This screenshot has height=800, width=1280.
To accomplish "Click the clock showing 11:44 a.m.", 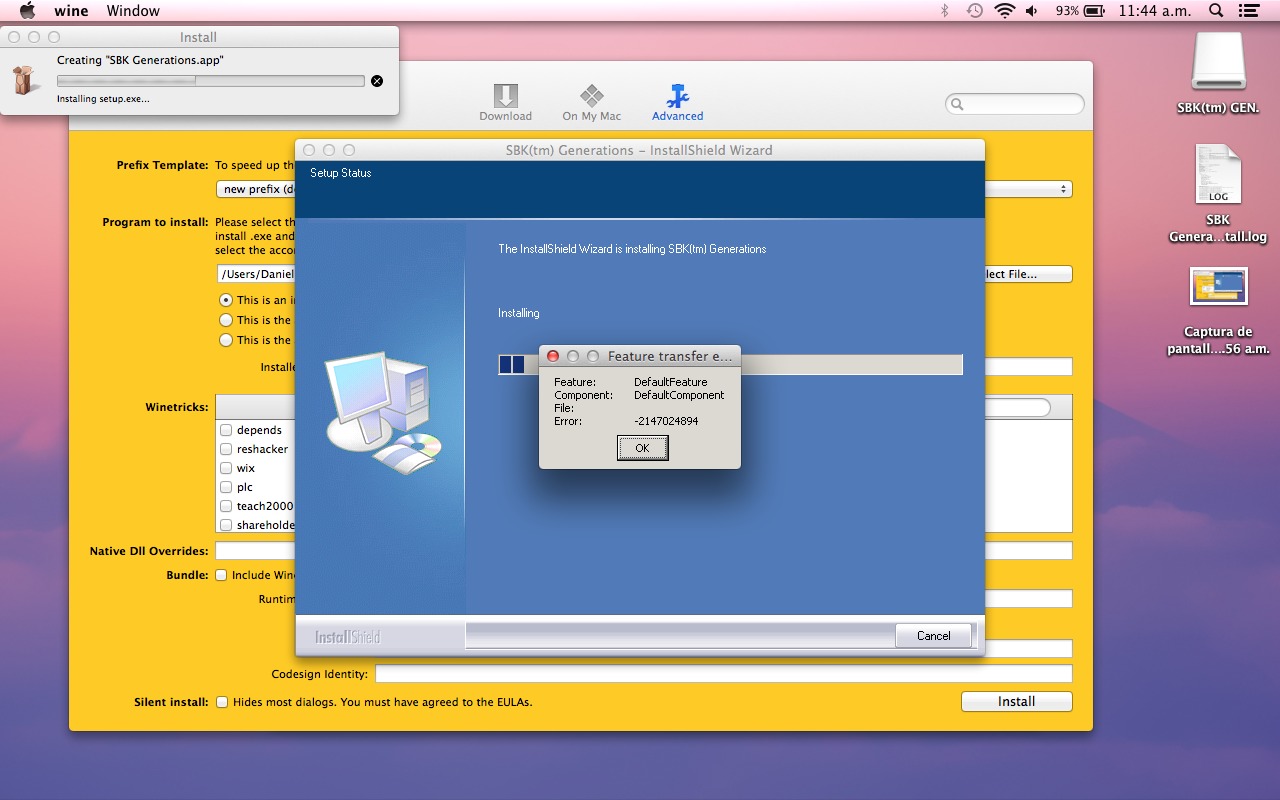I will pyautogui.click(x=1156, y=11).
